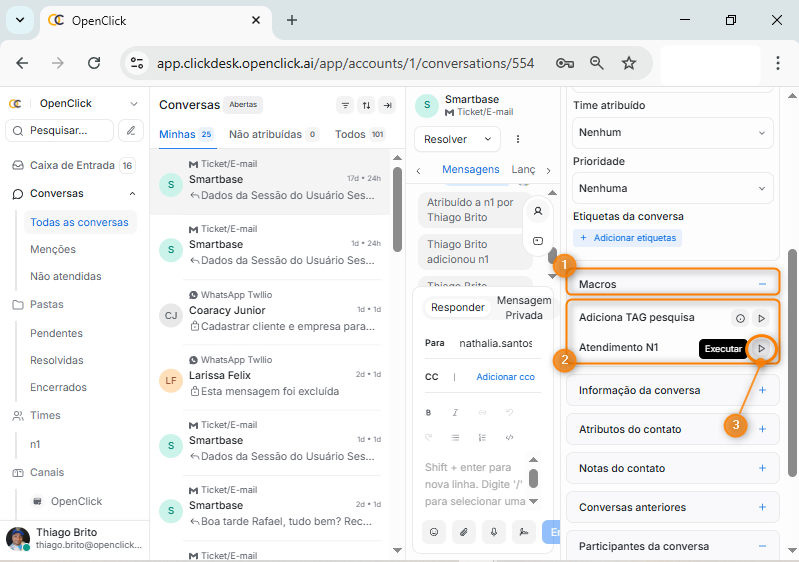Click the sort conversations icon
Viewport: 799px width, 562px height.
click(366, 105)
